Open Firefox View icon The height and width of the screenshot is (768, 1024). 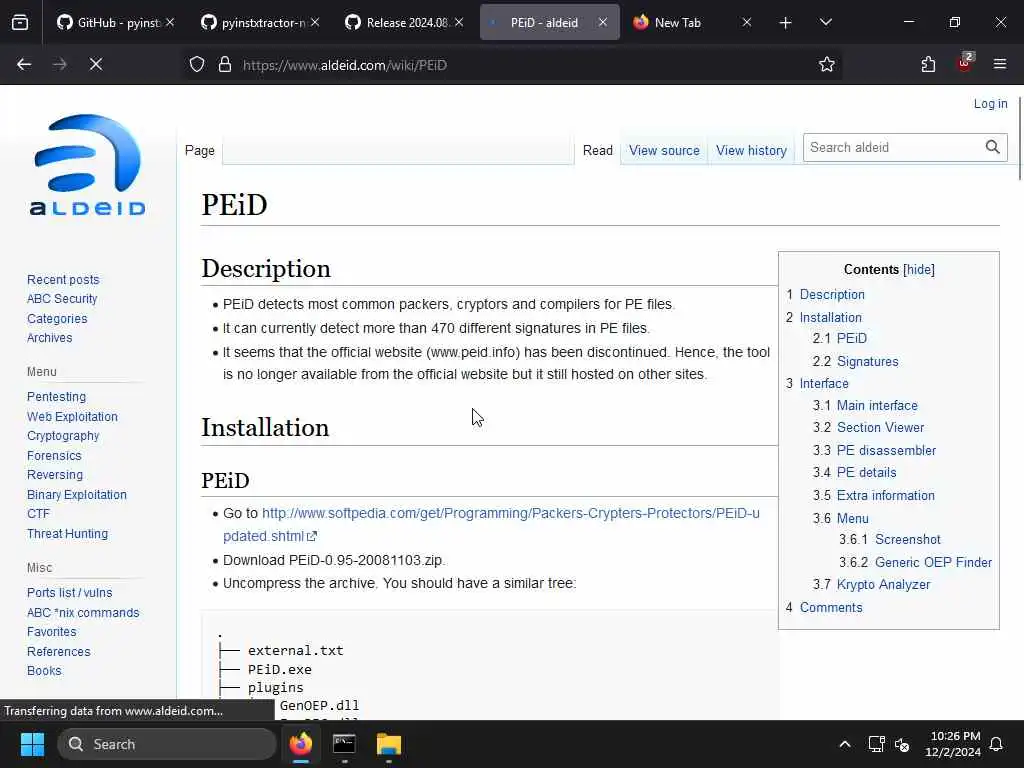tap(20, 23)
